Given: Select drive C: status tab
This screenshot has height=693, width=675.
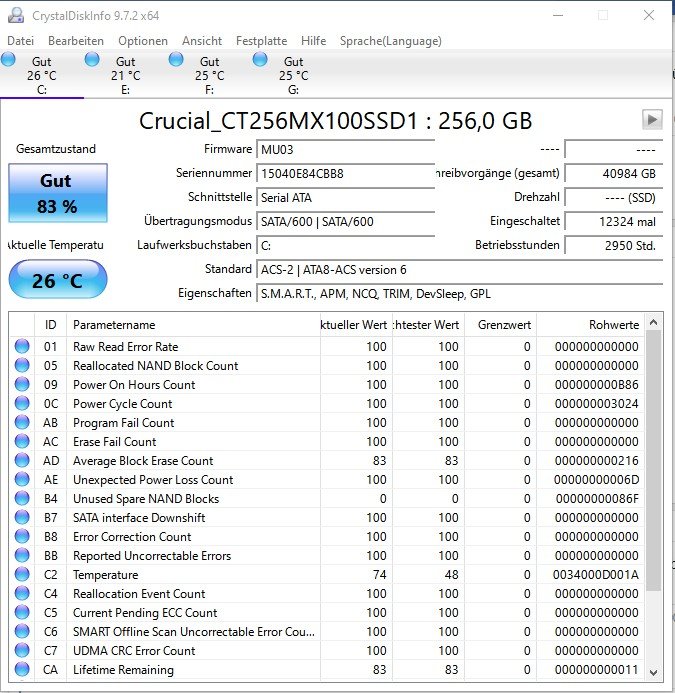Looking at the screenshot, I should (42, 74).
